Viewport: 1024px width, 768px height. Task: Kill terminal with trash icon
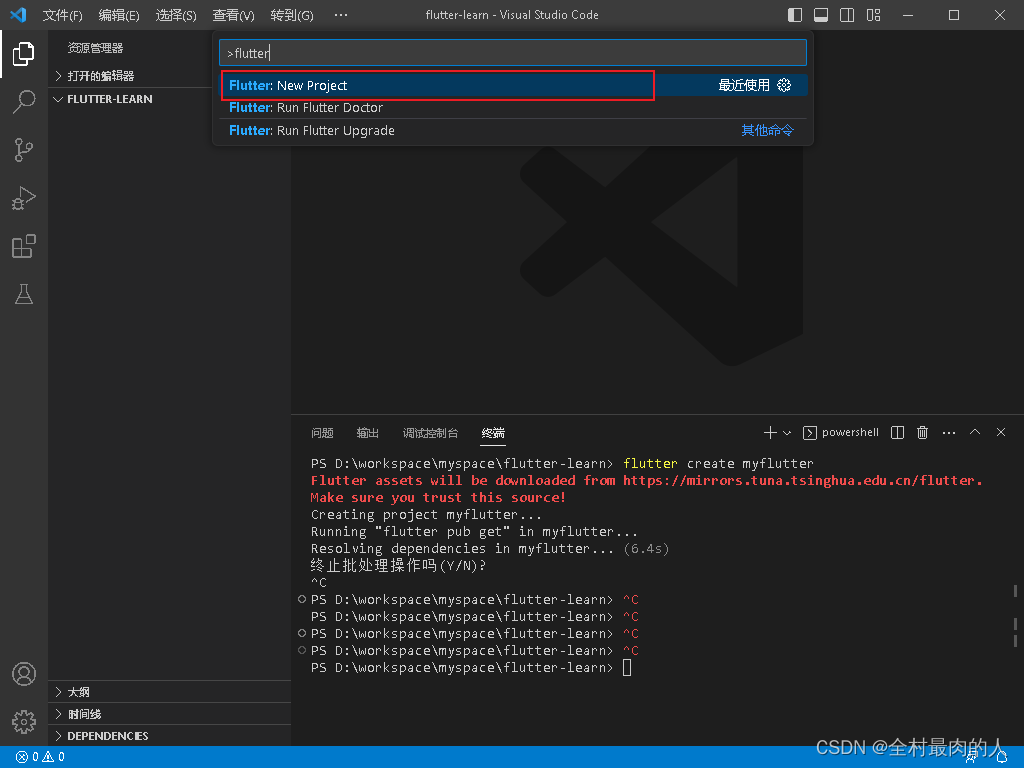coord(922,432)
